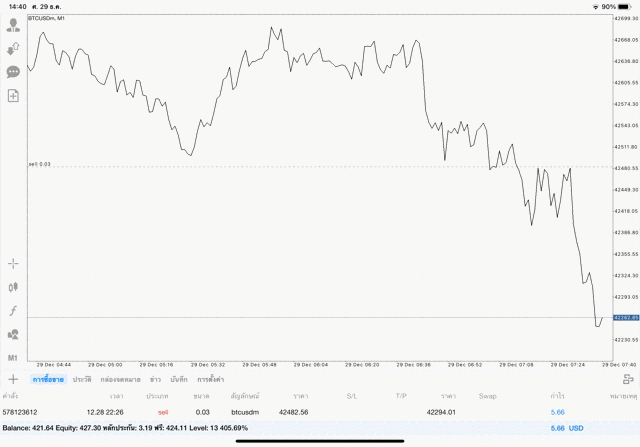The width and height of the screenshot is (640, 447).
Task: Open the chat messages bubble icon
Action: point(14,72)
